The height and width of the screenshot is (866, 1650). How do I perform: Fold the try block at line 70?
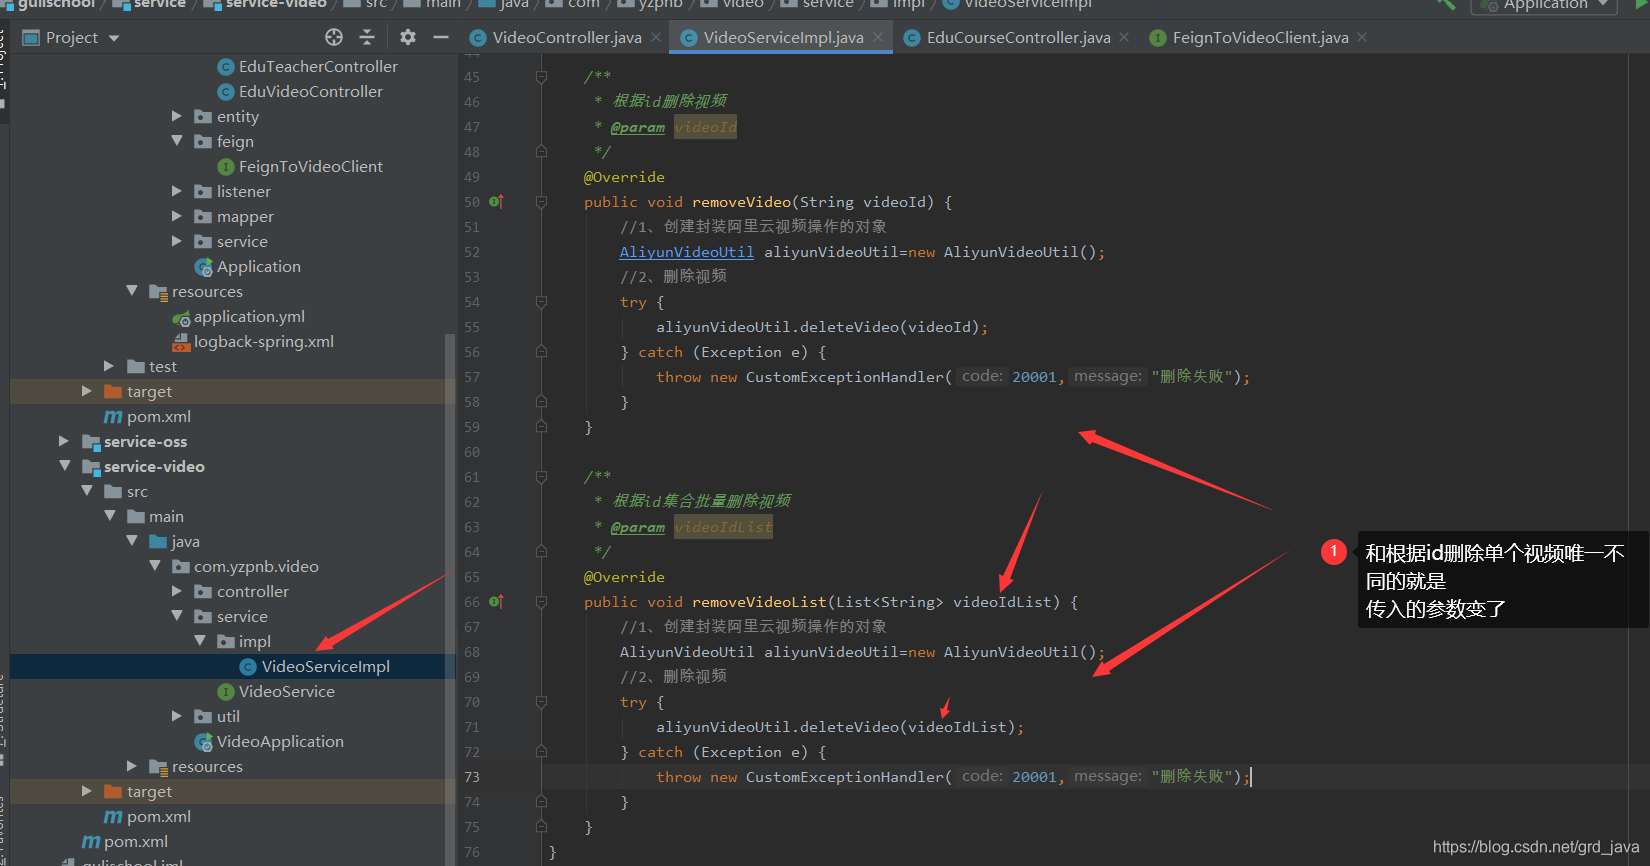[541, 702]
